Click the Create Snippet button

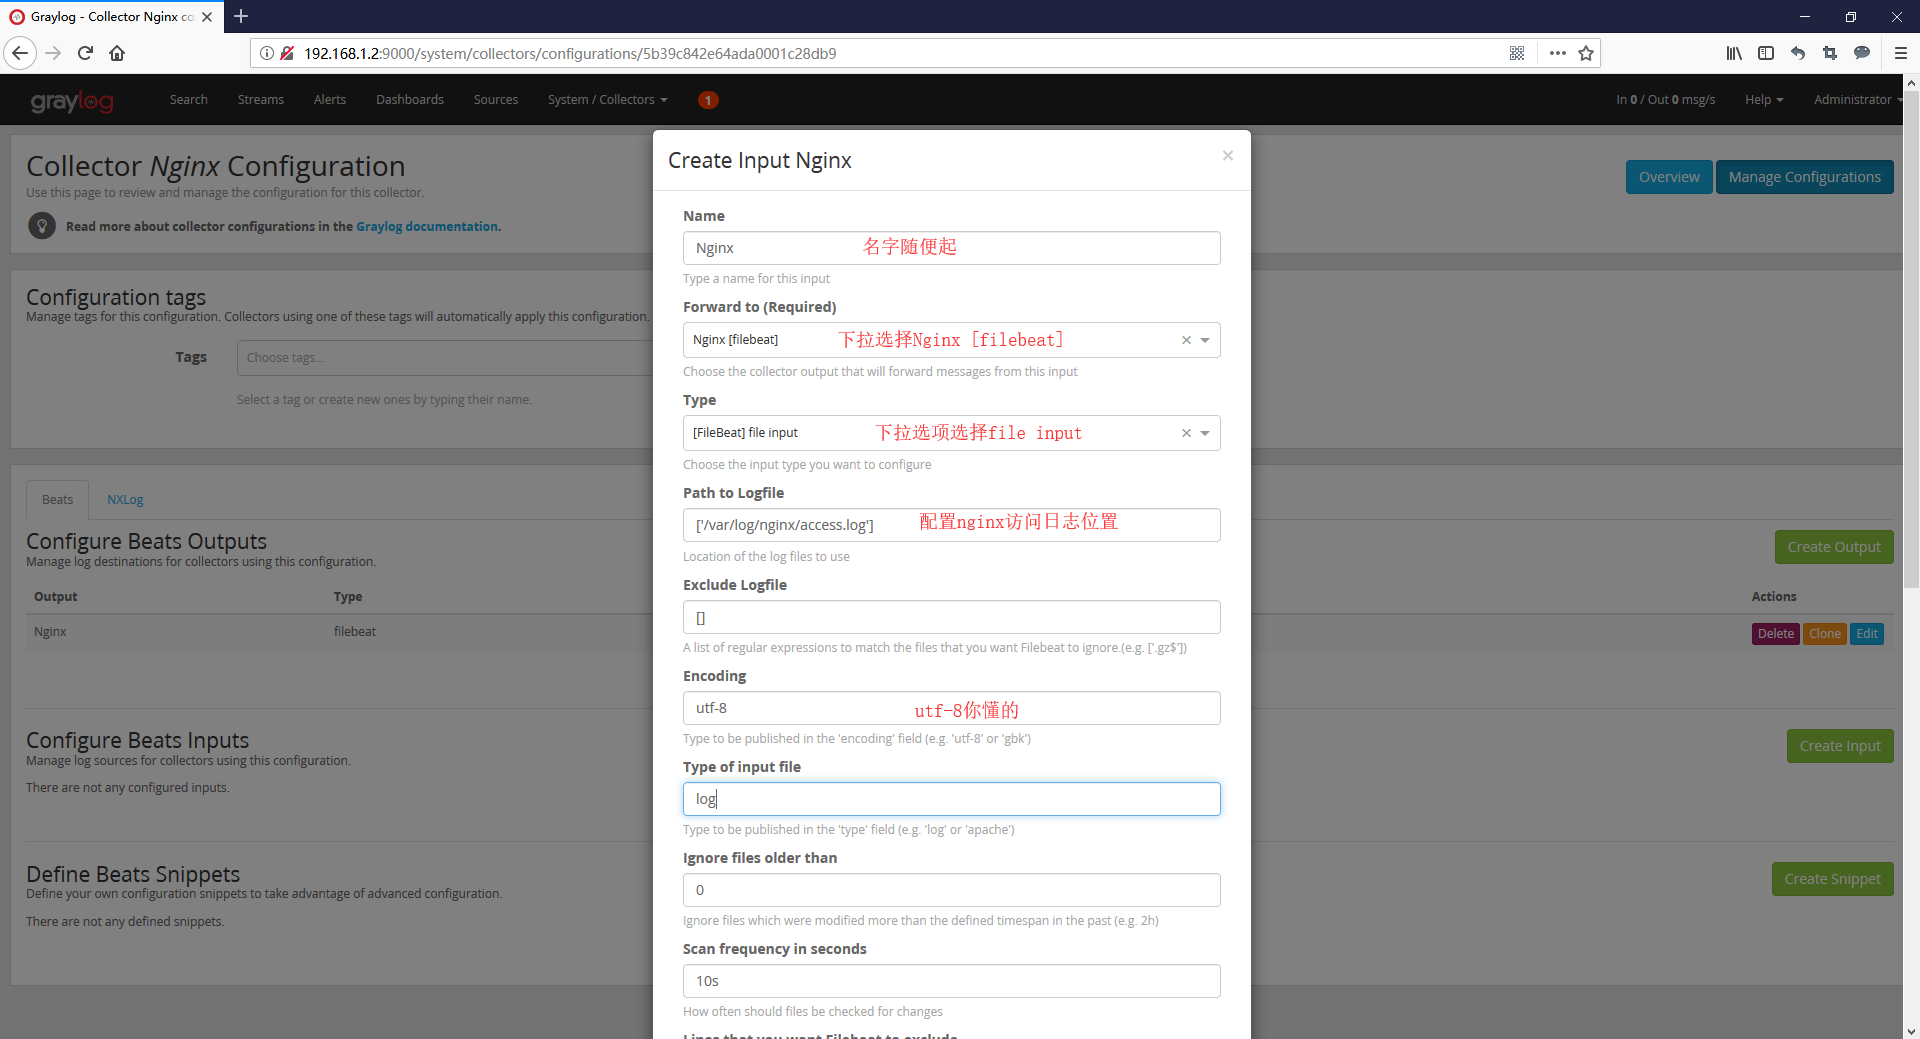[x=1832, y=879]
